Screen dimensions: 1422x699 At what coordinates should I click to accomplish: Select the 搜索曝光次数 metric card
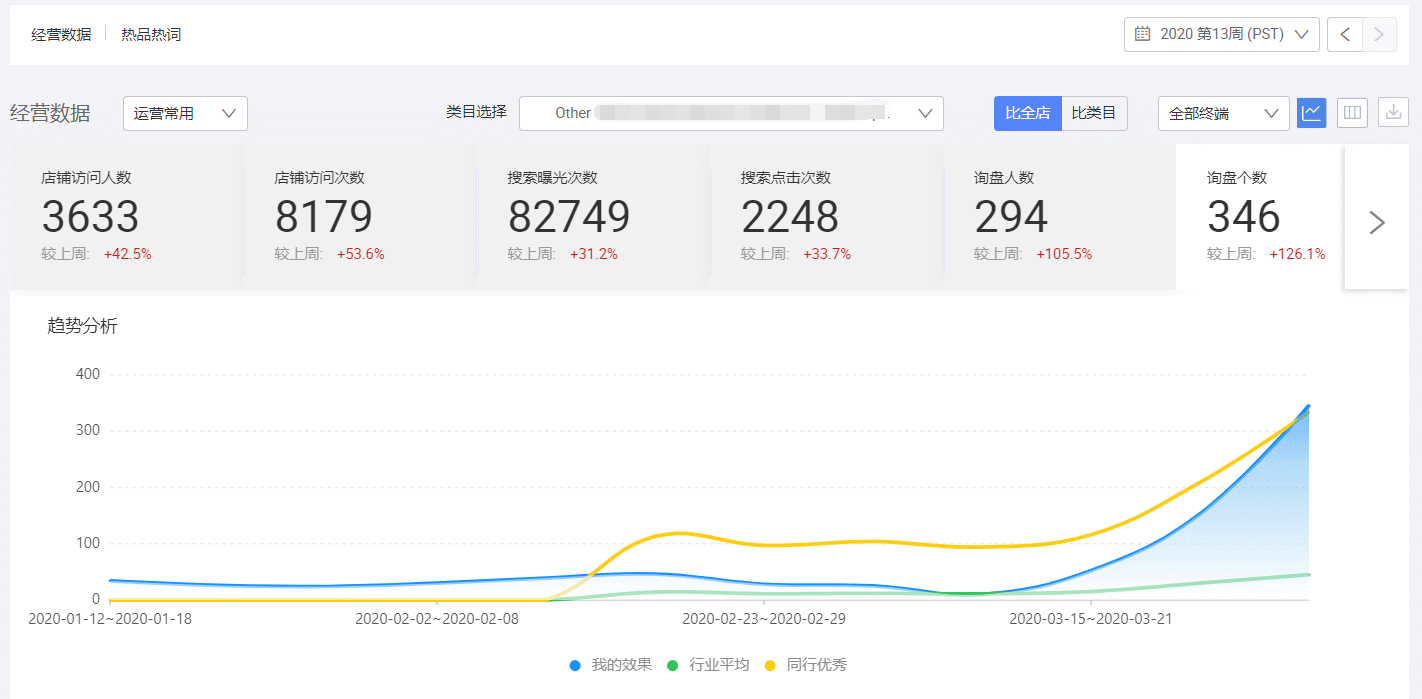click(x=592, y=217)
